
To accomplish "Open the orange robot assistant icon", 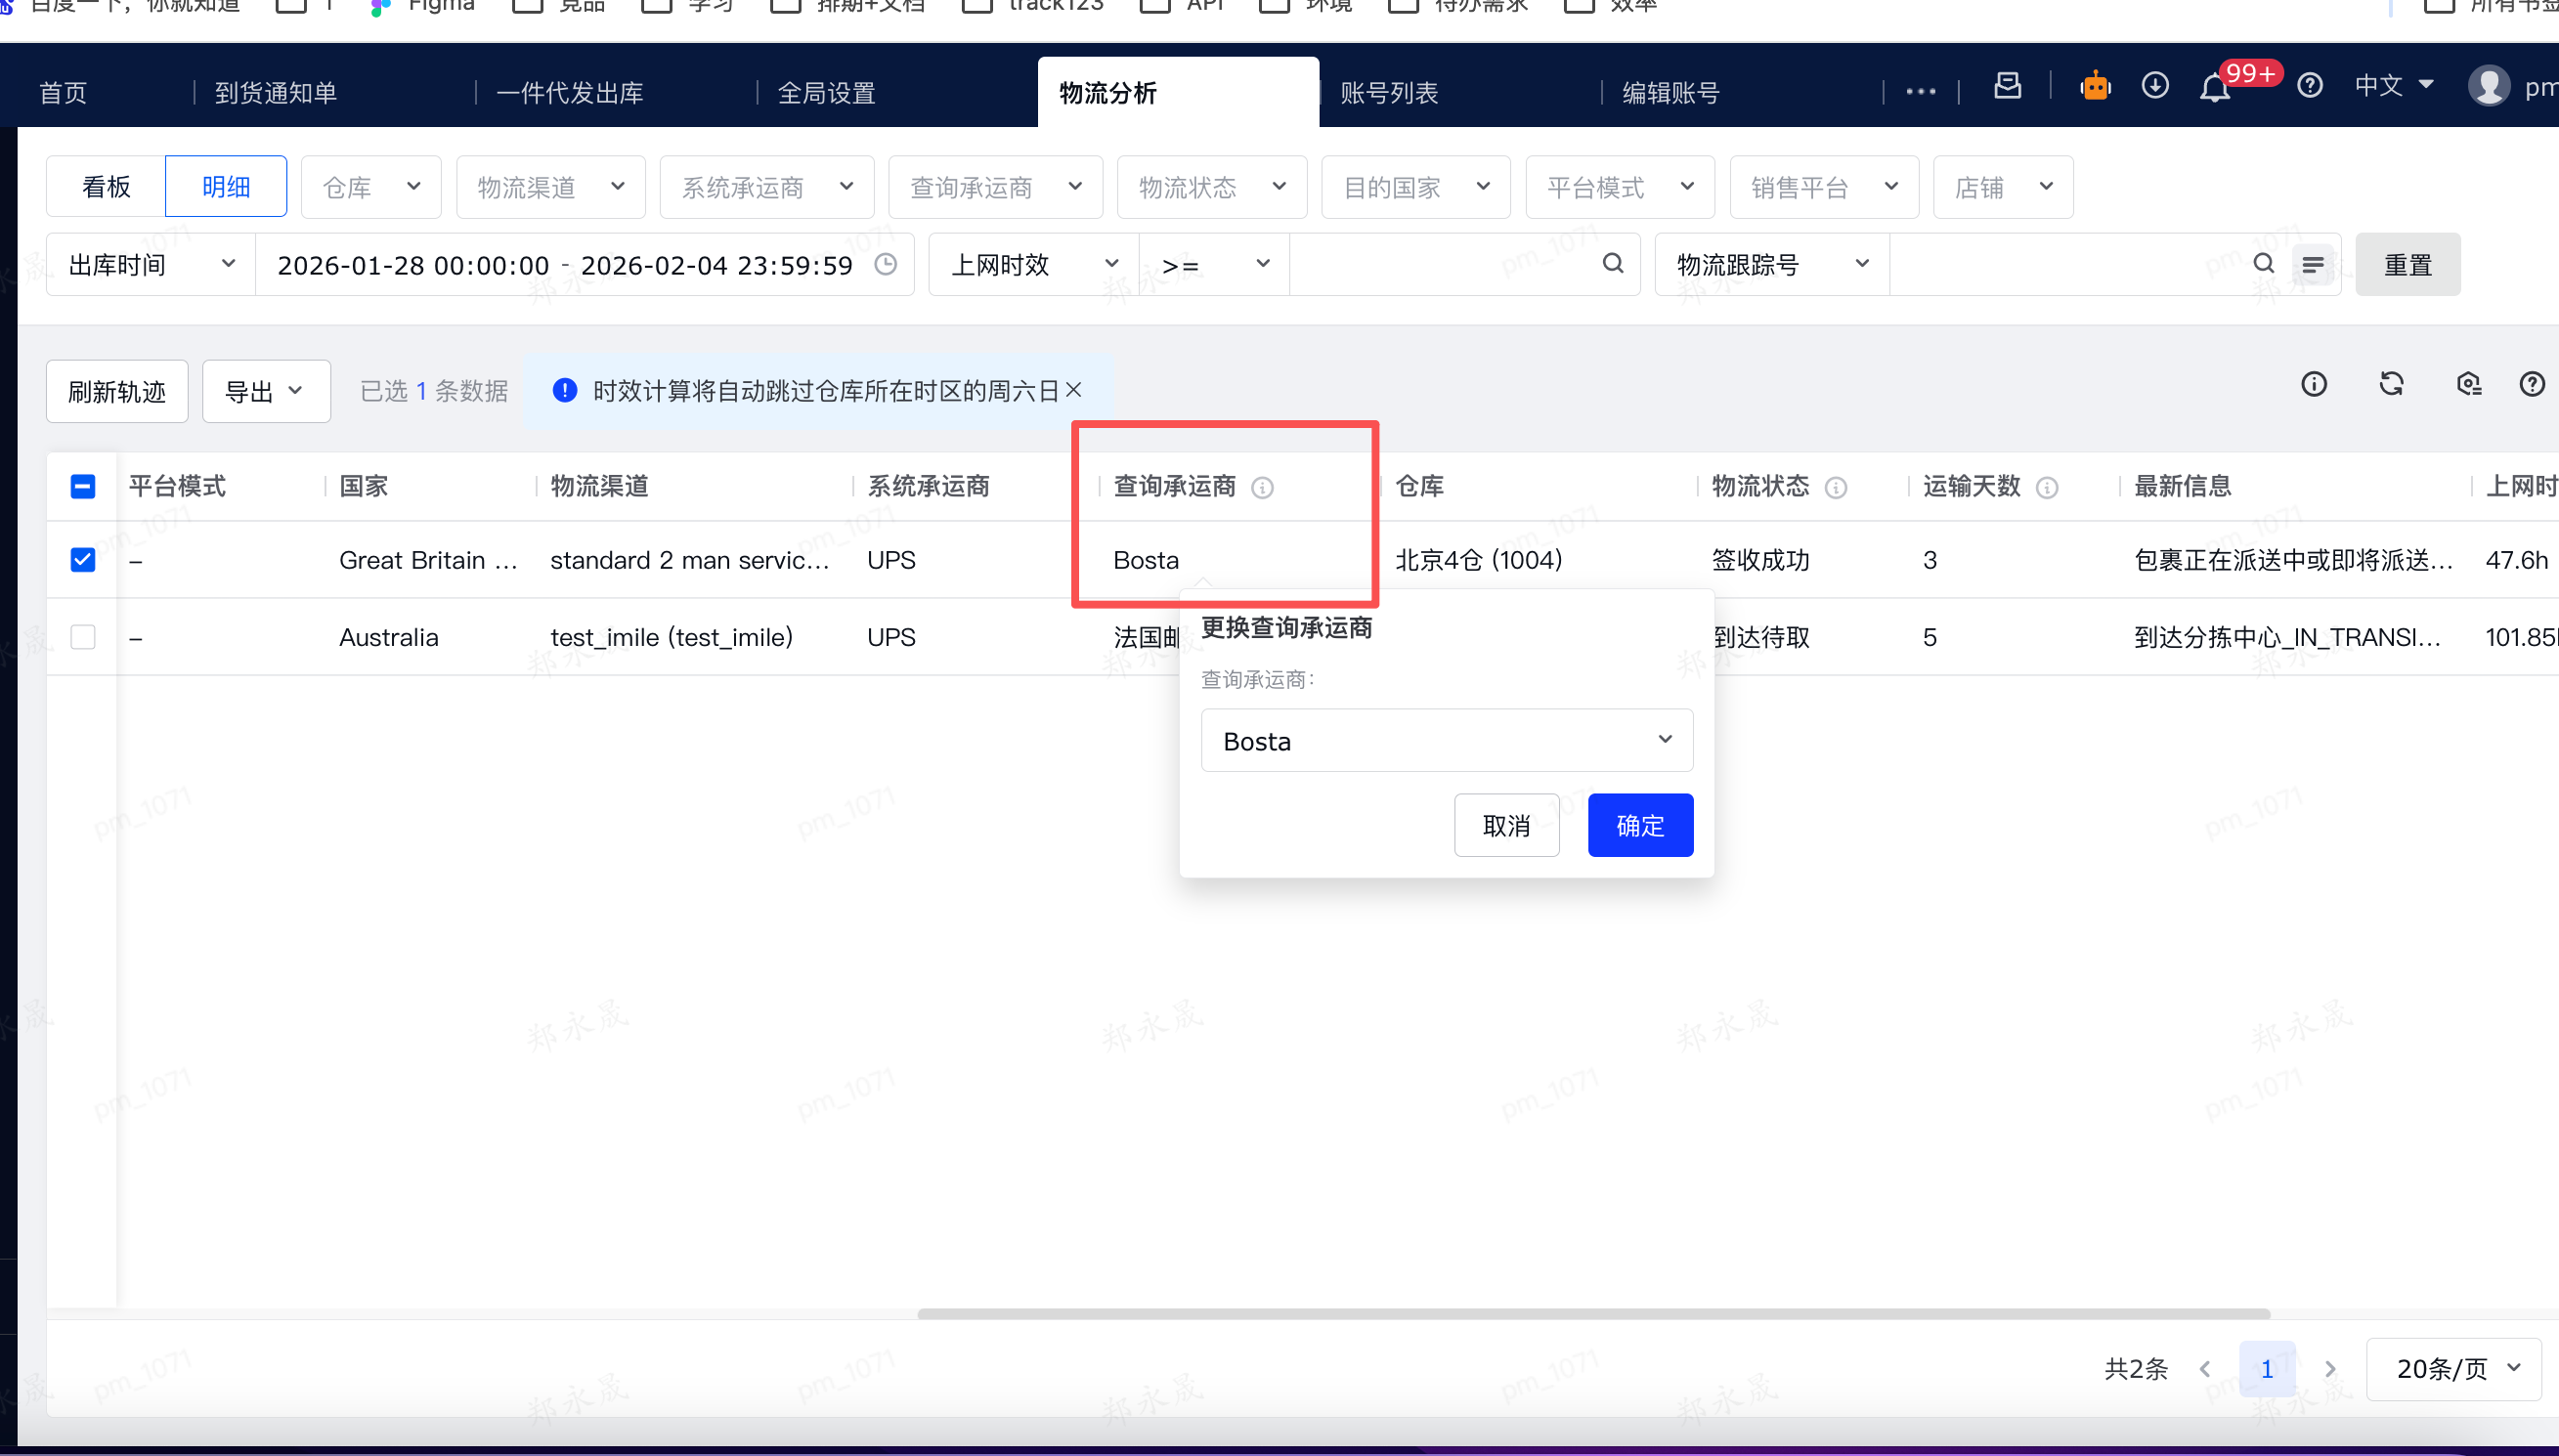I will (2095, 87).
